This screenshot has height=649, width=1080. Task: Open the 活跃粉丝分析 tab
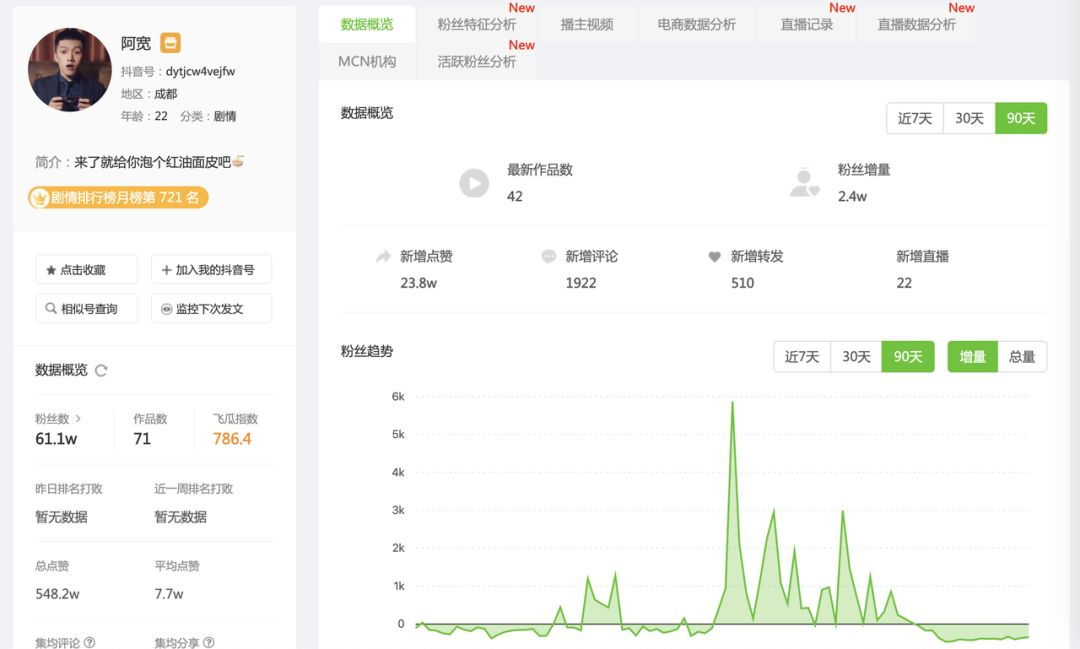pyautogui.click(x=477, y=62)
